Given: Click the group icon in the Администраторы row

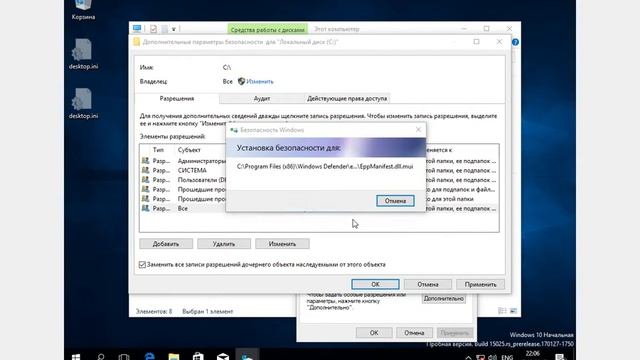Looking at the screenshot, I should pos(145,161).
